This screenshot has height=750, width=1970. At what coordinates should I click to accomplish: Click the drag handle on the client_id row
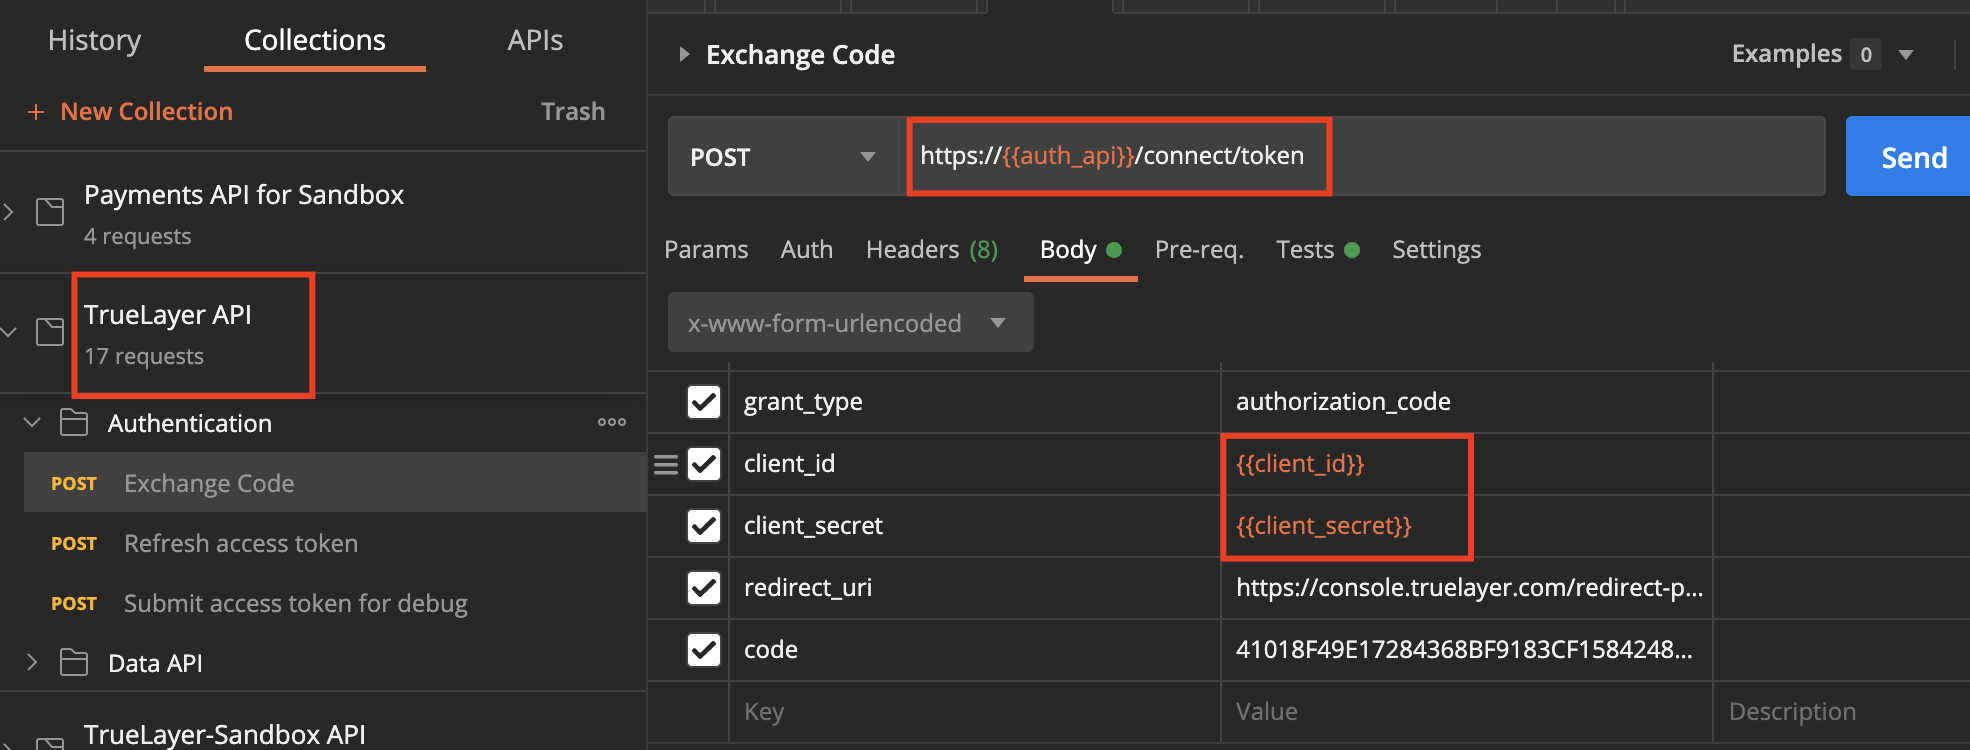666,464
